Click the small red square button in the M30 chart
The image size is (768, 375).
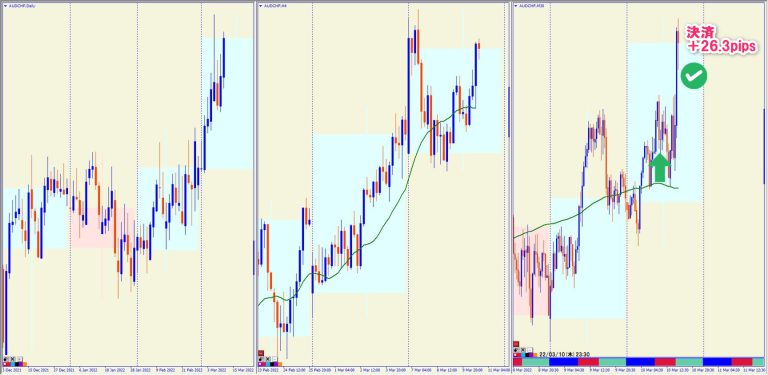coord(516,344)
